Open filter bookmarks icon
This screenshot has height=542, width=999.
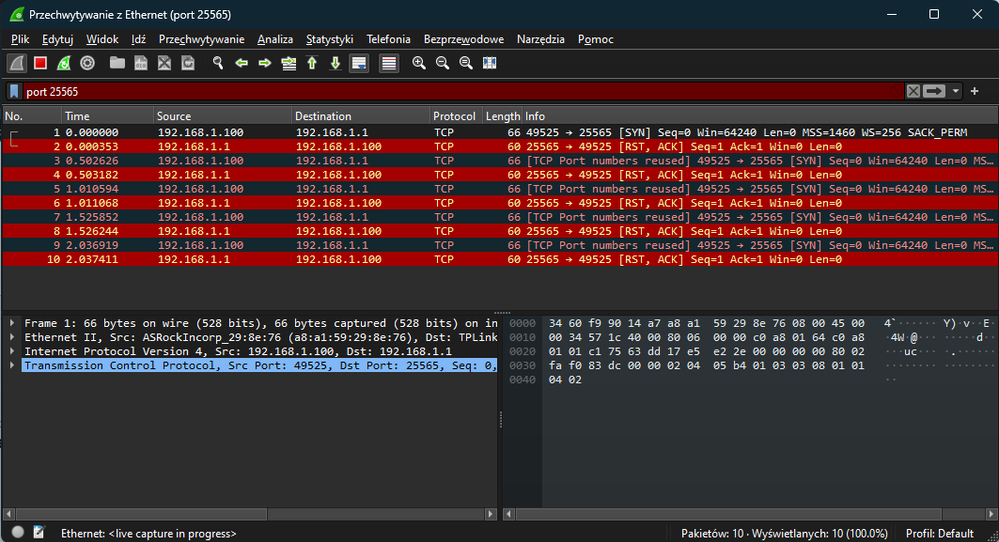(14, 91)
